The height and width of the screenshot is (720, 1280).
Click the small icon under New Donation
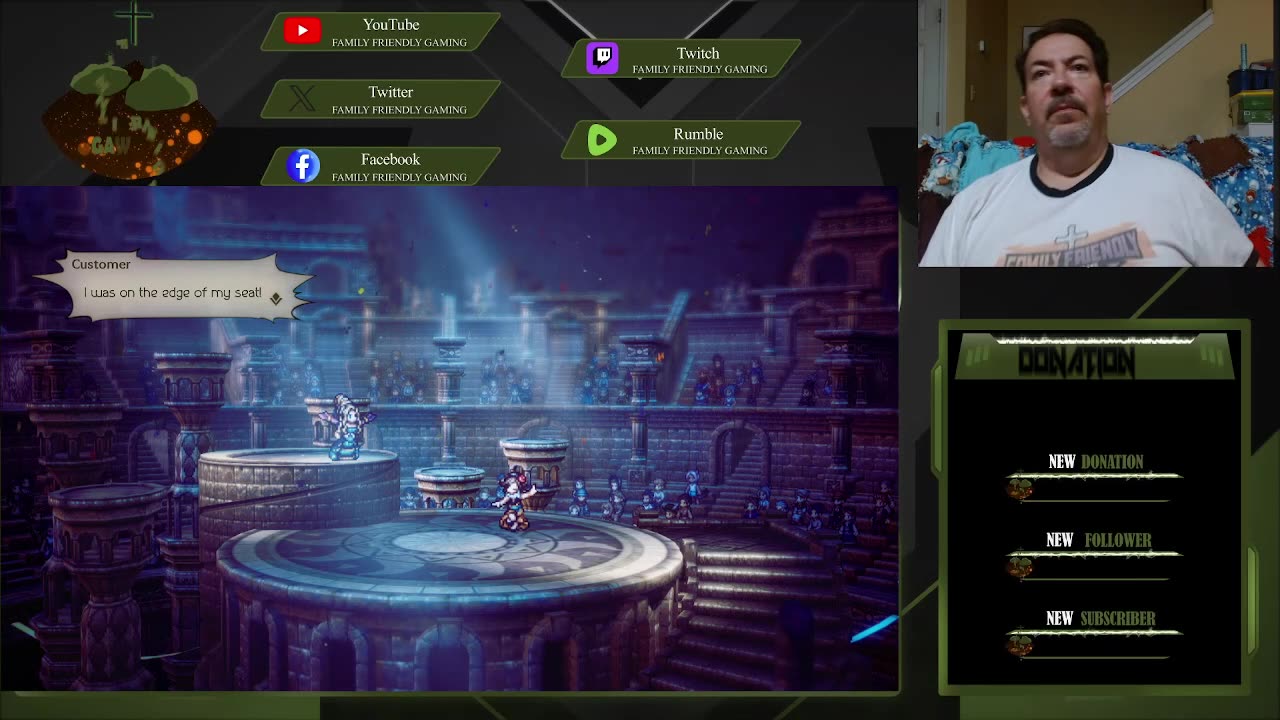pyautogui.click(x=1020, y=488)
